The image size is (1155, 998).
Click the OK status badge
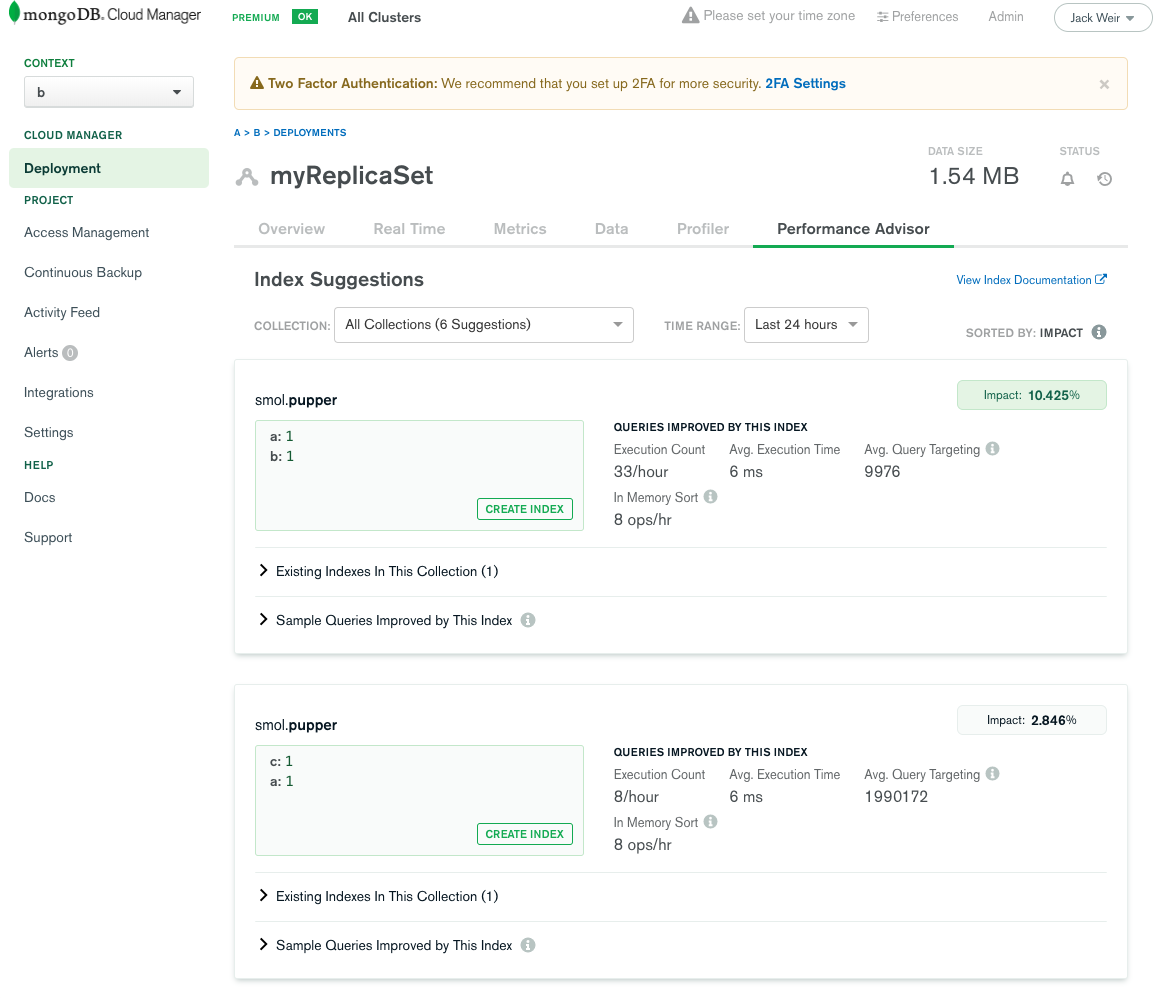tap(305, 16)
